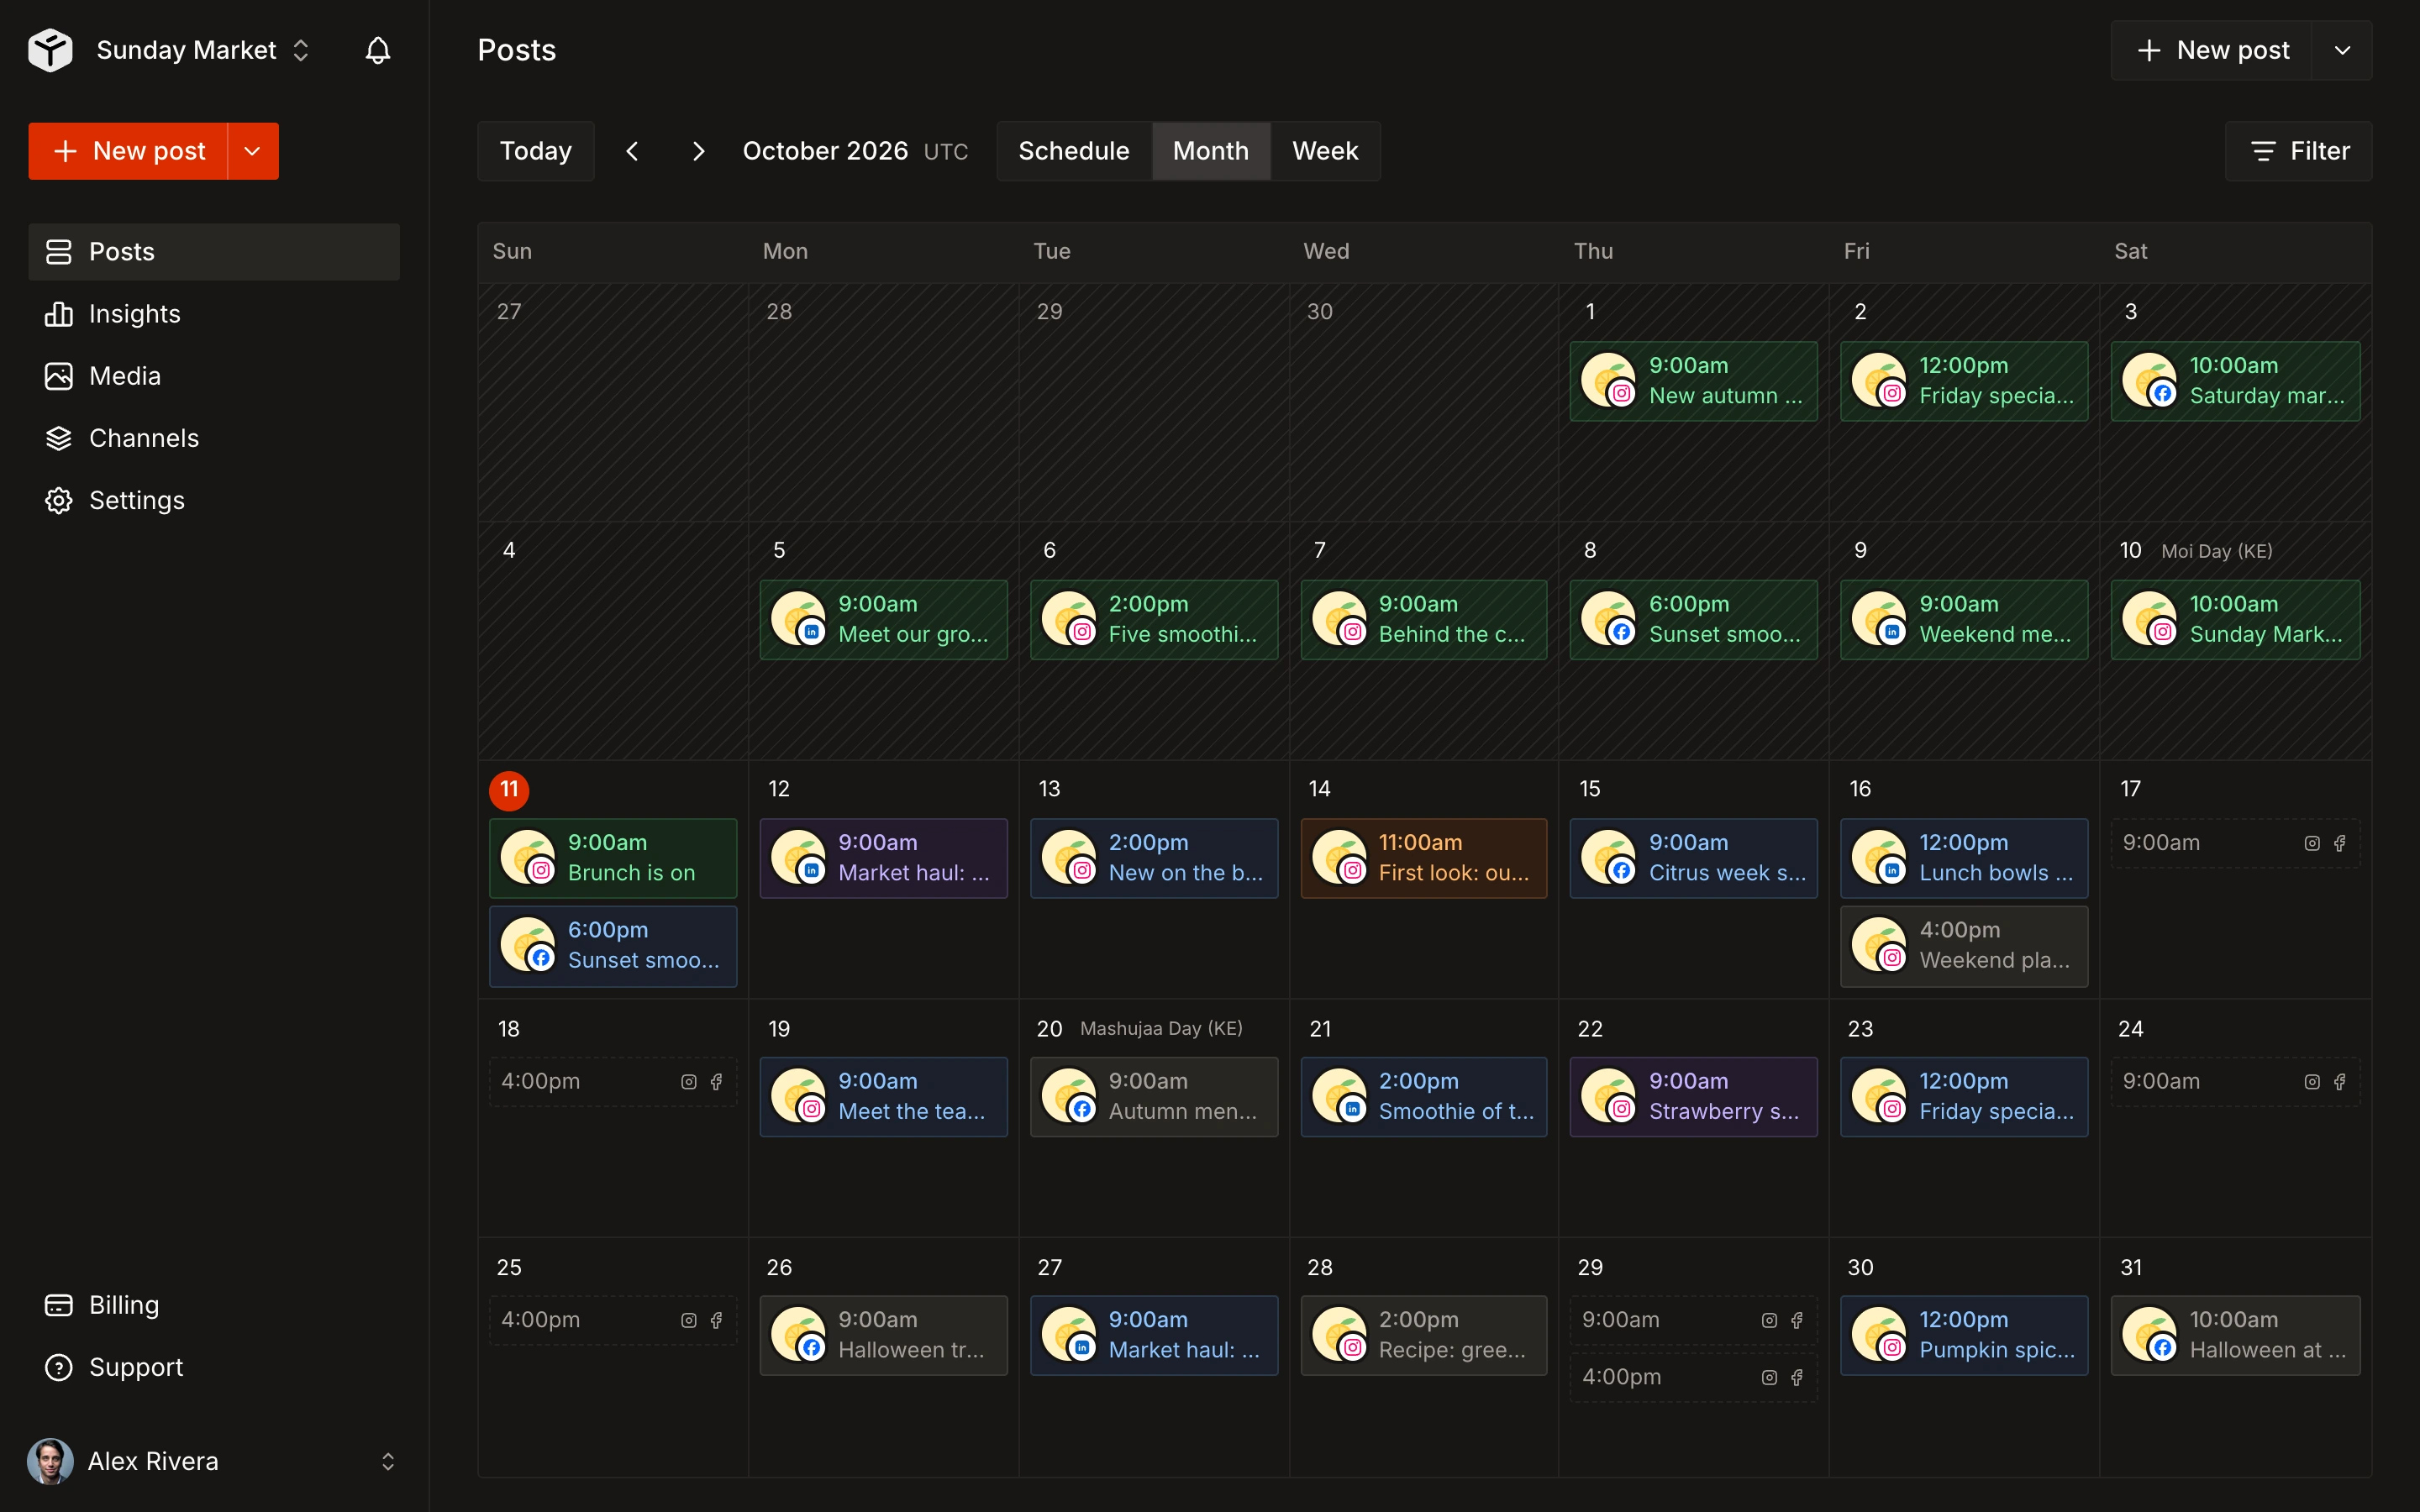This screenshot has height=1512, width=2420.
Task: Open 'Smoothie of t...' post on Oct 21
Action: (1423, 1097)
